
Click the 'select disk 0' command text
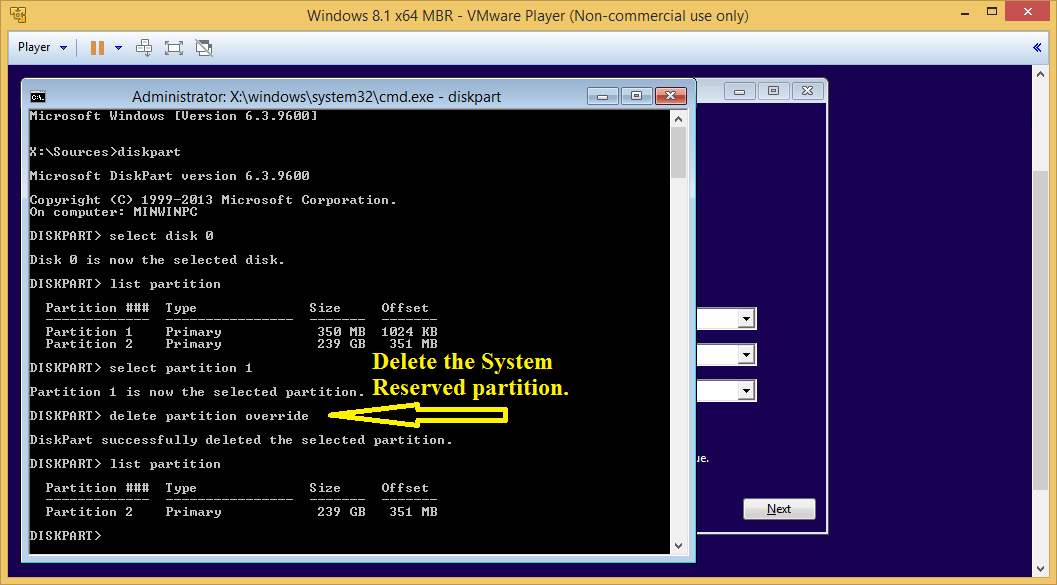tap(161, 236)
